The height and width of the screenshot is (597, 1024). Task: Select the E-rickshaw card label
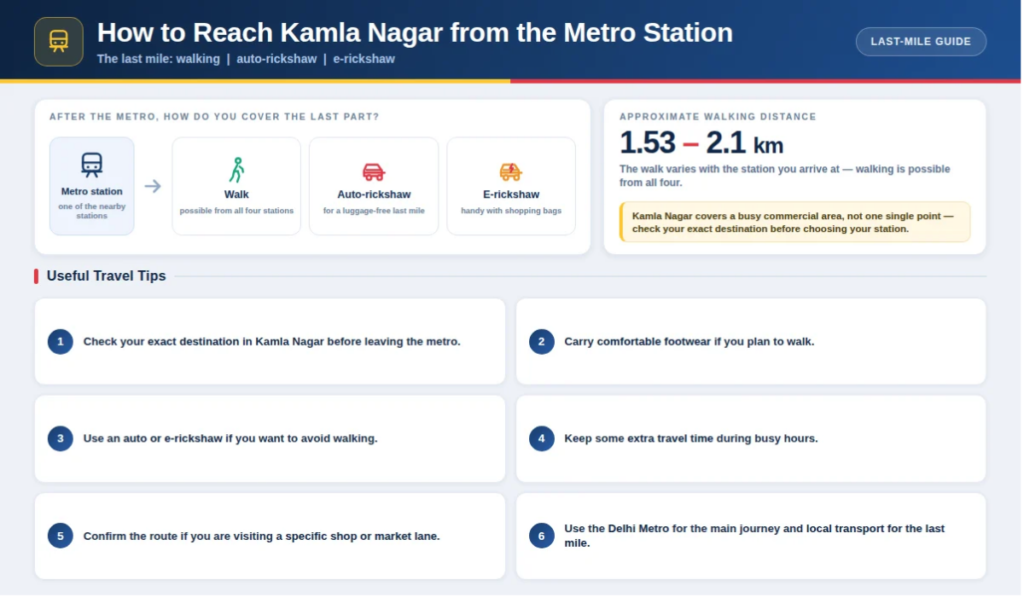point(511,195)
